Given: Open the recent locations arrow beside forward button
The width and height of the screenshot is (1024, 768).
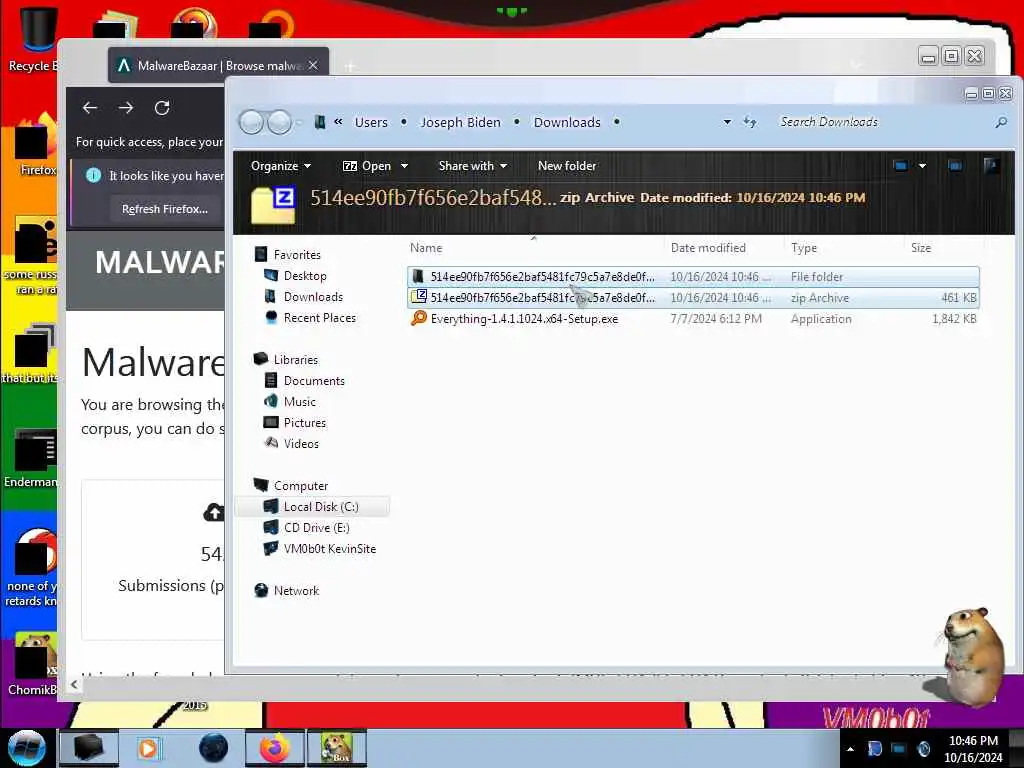Looking at the screenshot, I should click(x=299, y=122).
